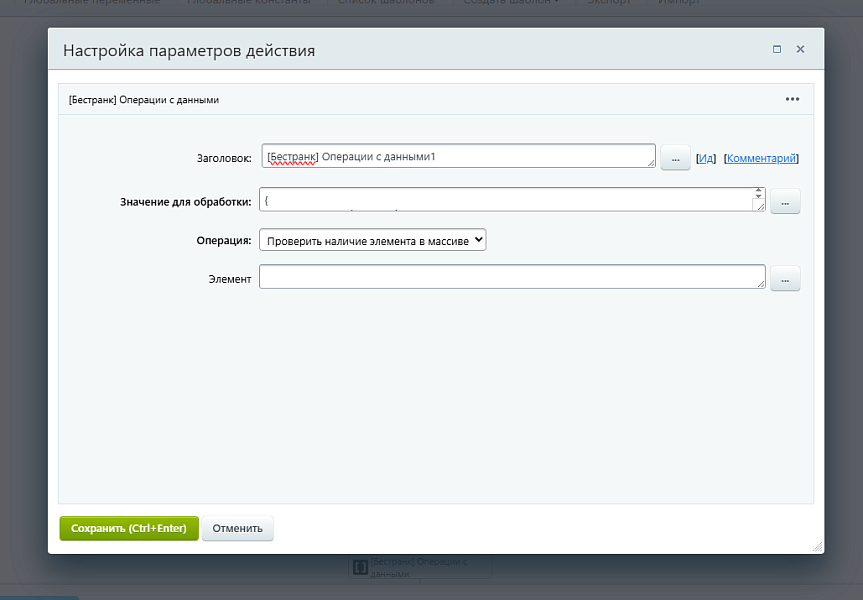Open the Ид link
This screenshot has width=863, height=600.
click(x=705, y=158)
